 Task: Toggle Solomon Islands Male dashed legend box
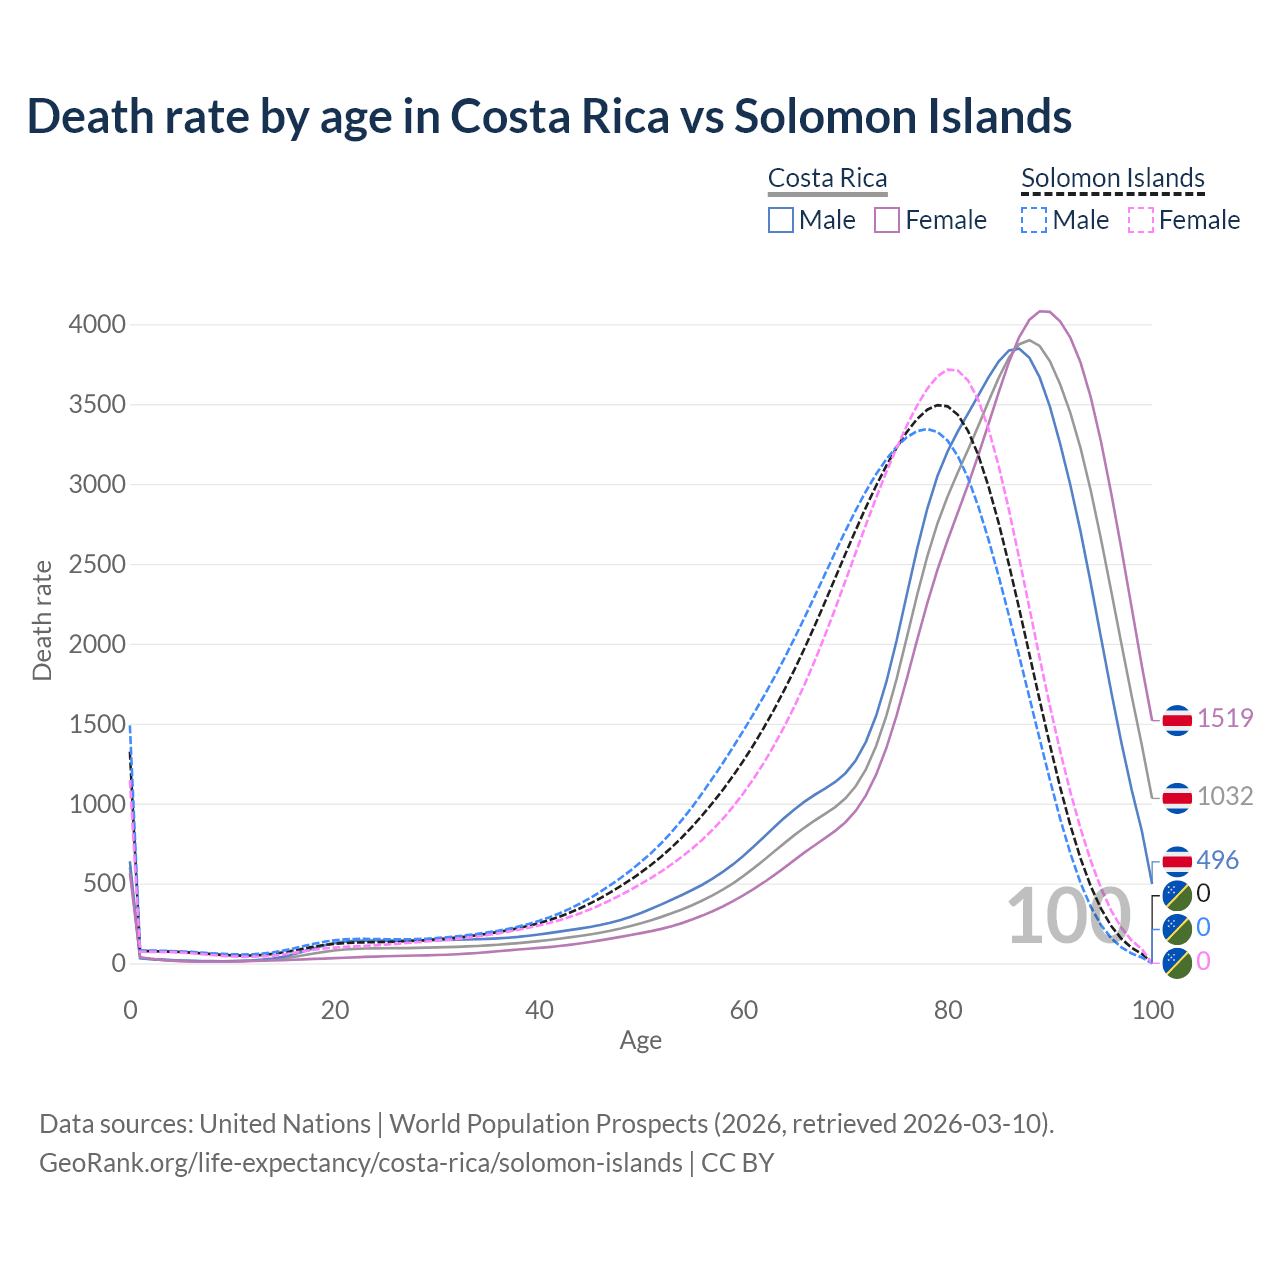tap(1034, 220)
